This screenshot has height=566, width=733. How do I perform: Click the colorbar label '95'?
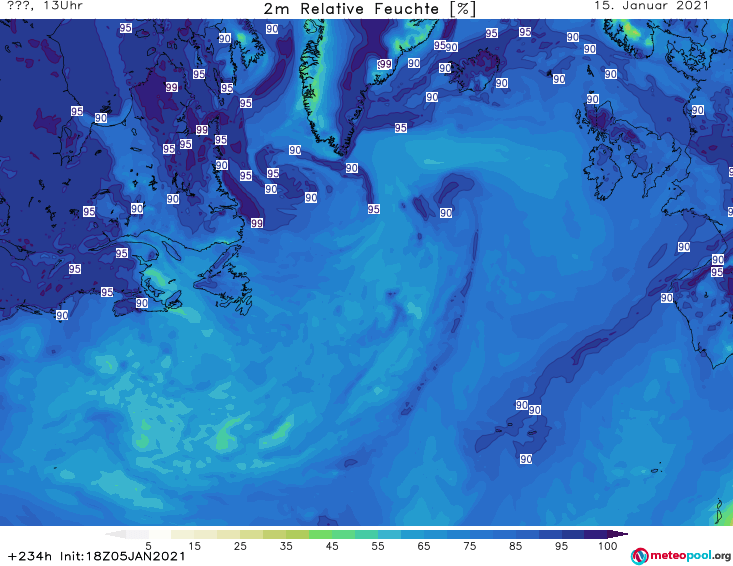tap(561, 546)
